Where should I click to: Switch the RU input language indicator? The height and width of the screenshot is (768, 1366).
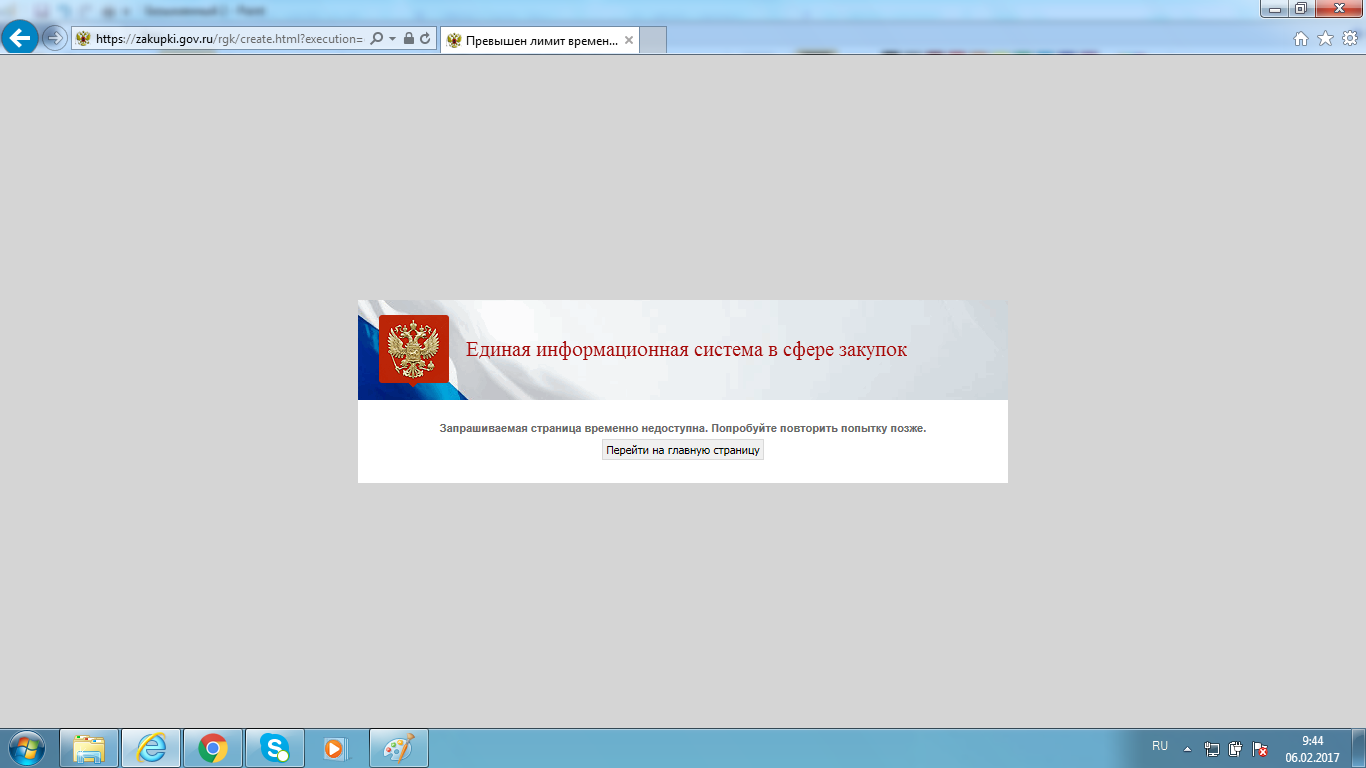click(x=1159, y=747)
